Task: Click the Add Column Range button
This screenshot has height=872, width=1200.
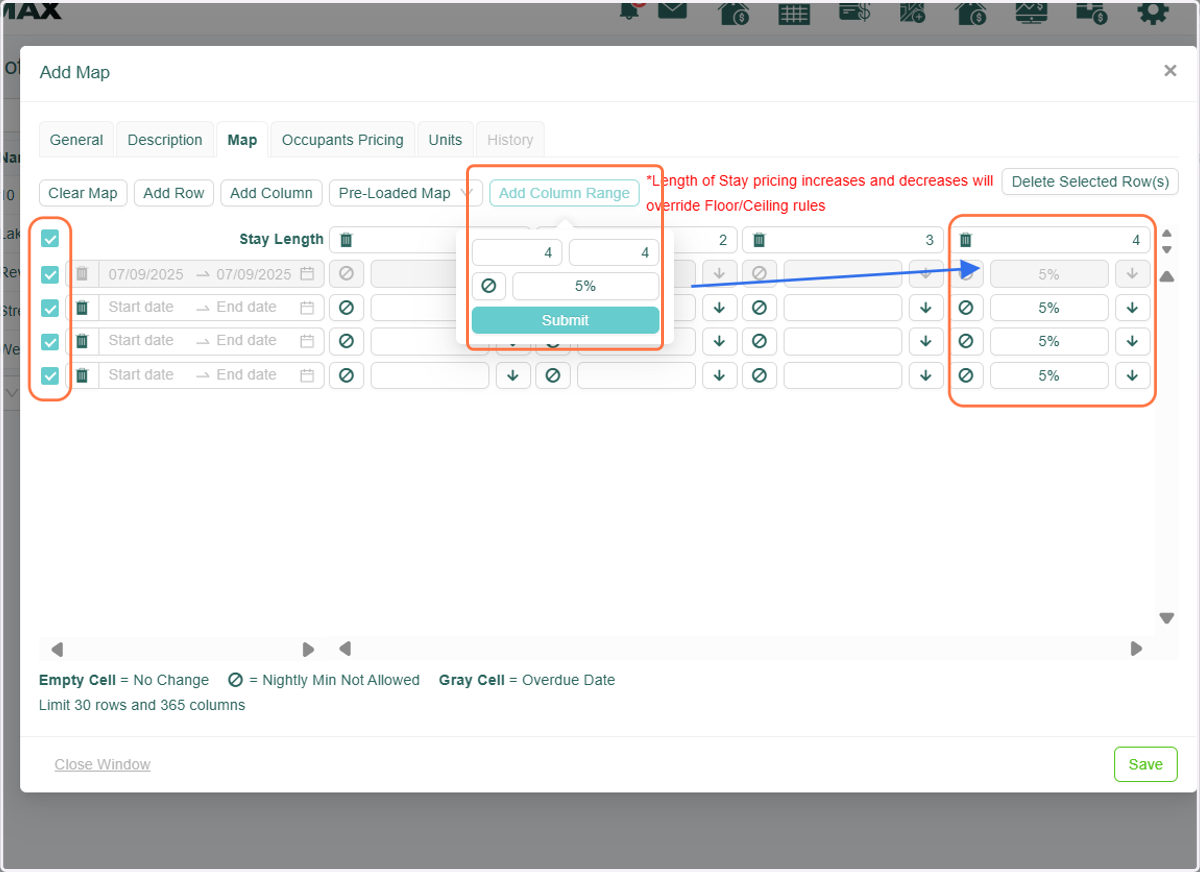Action: (x=564, y=193)
